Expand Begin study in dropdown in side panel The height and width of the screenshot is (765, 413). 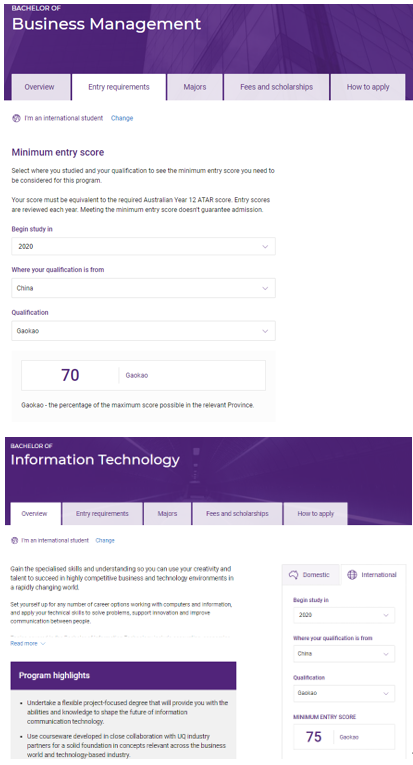coord(344,615)
